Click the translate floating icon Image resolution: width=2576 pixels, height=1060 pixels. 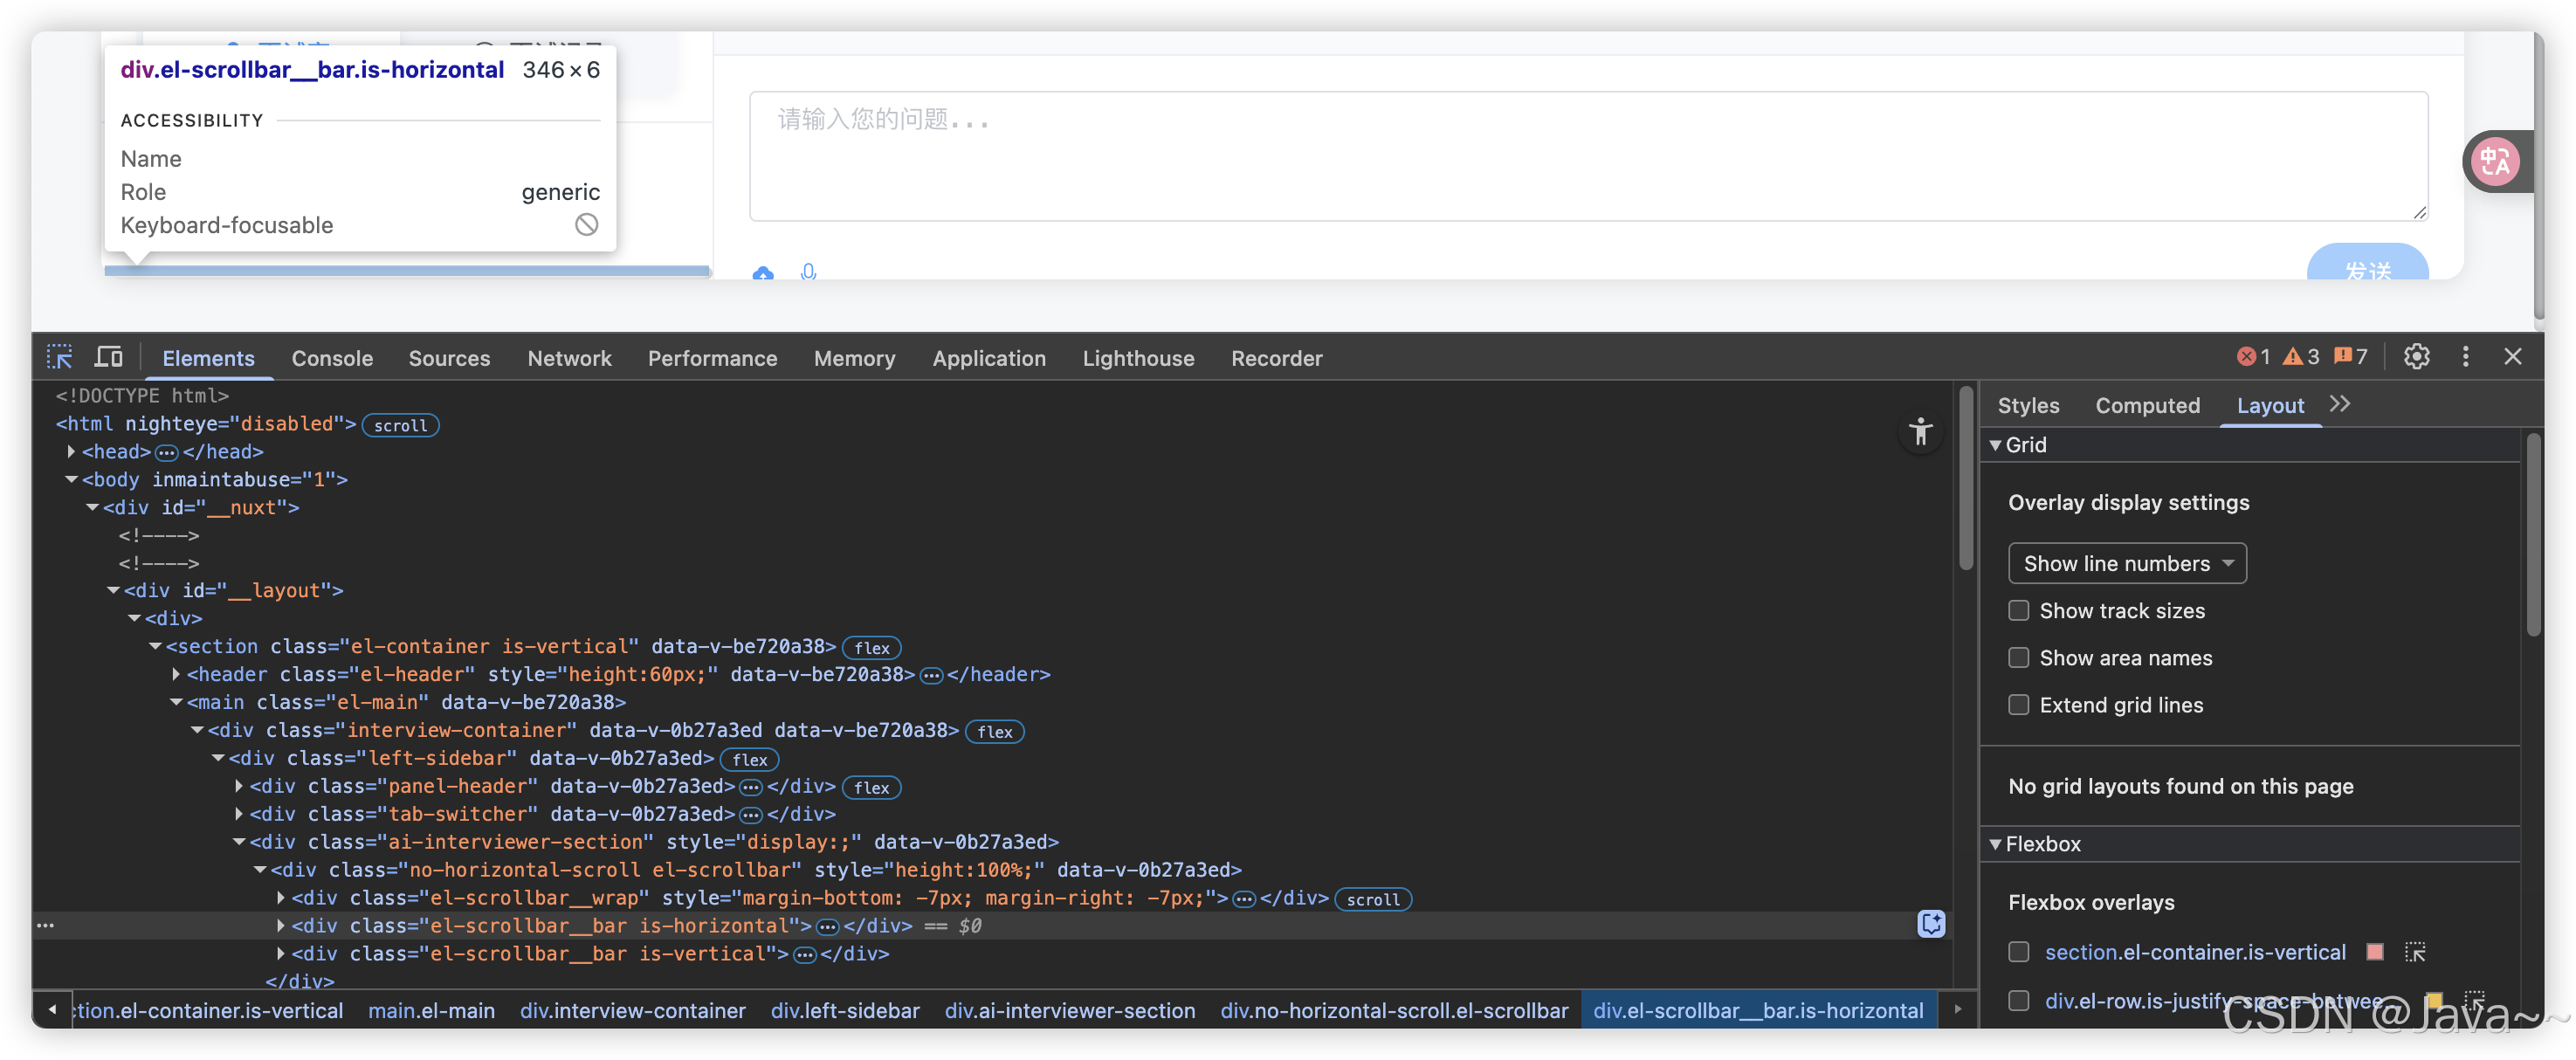click(2495, 162)
